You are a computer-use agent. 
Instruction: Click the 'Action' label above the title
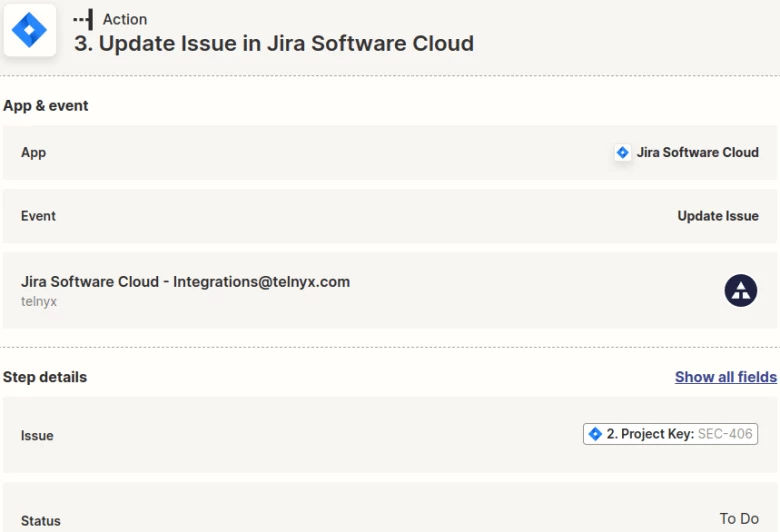point(125,19)
